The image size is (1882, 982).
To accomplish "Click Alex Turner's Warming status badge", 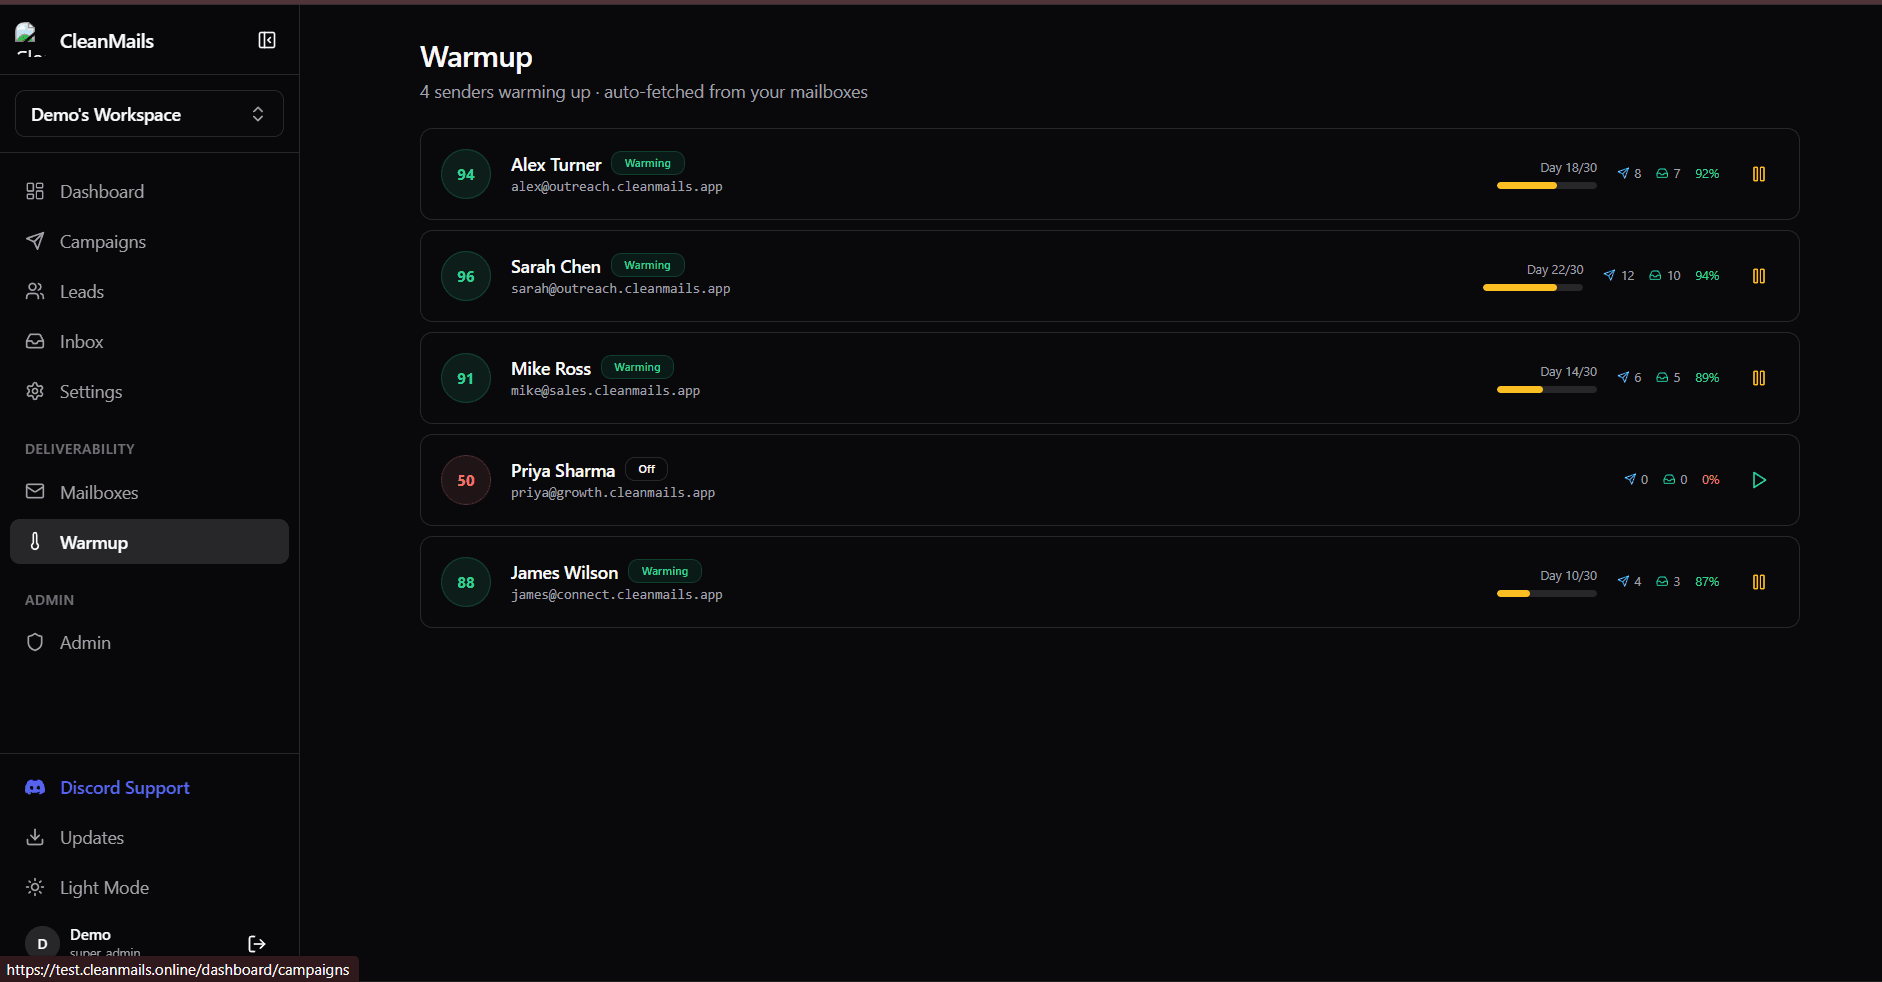I will coord(648,163).
